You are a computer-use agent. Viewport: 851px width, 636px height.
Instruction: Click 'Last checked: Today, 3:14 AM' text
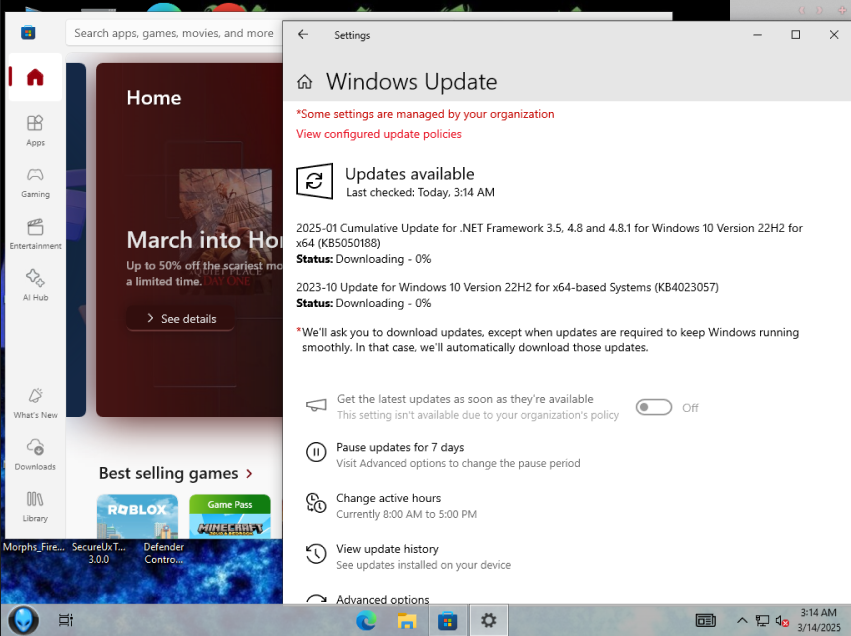[421, 193]
